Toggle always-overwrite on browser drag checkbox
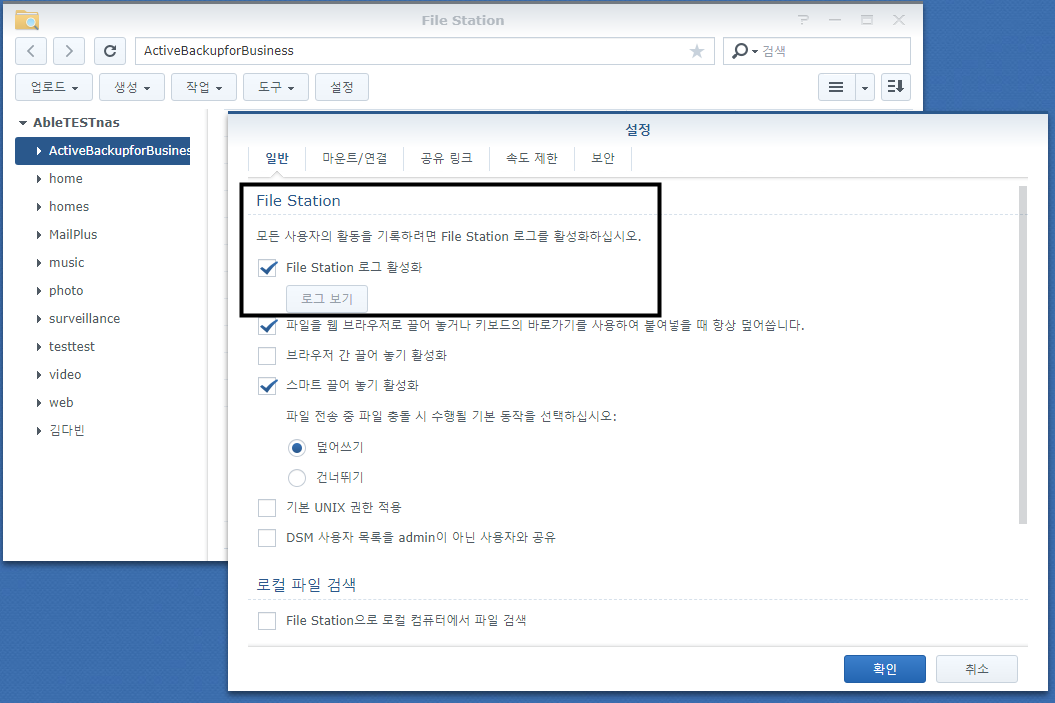Viewport: 1055px width, 703px height. point(267,326)
